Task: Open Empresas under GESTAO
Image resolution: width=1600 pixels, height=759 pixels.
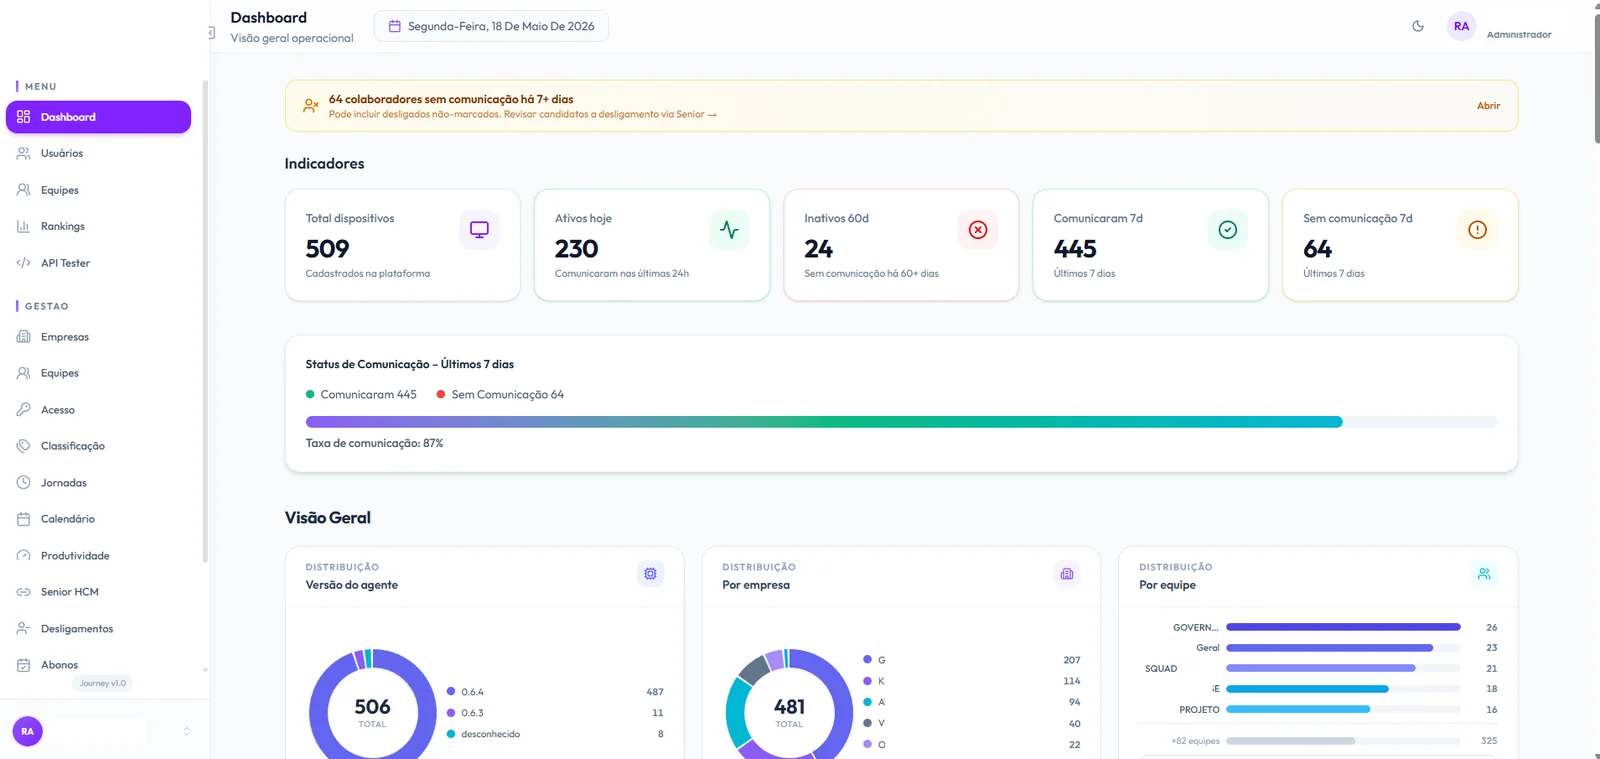Action: coord(98,337)
